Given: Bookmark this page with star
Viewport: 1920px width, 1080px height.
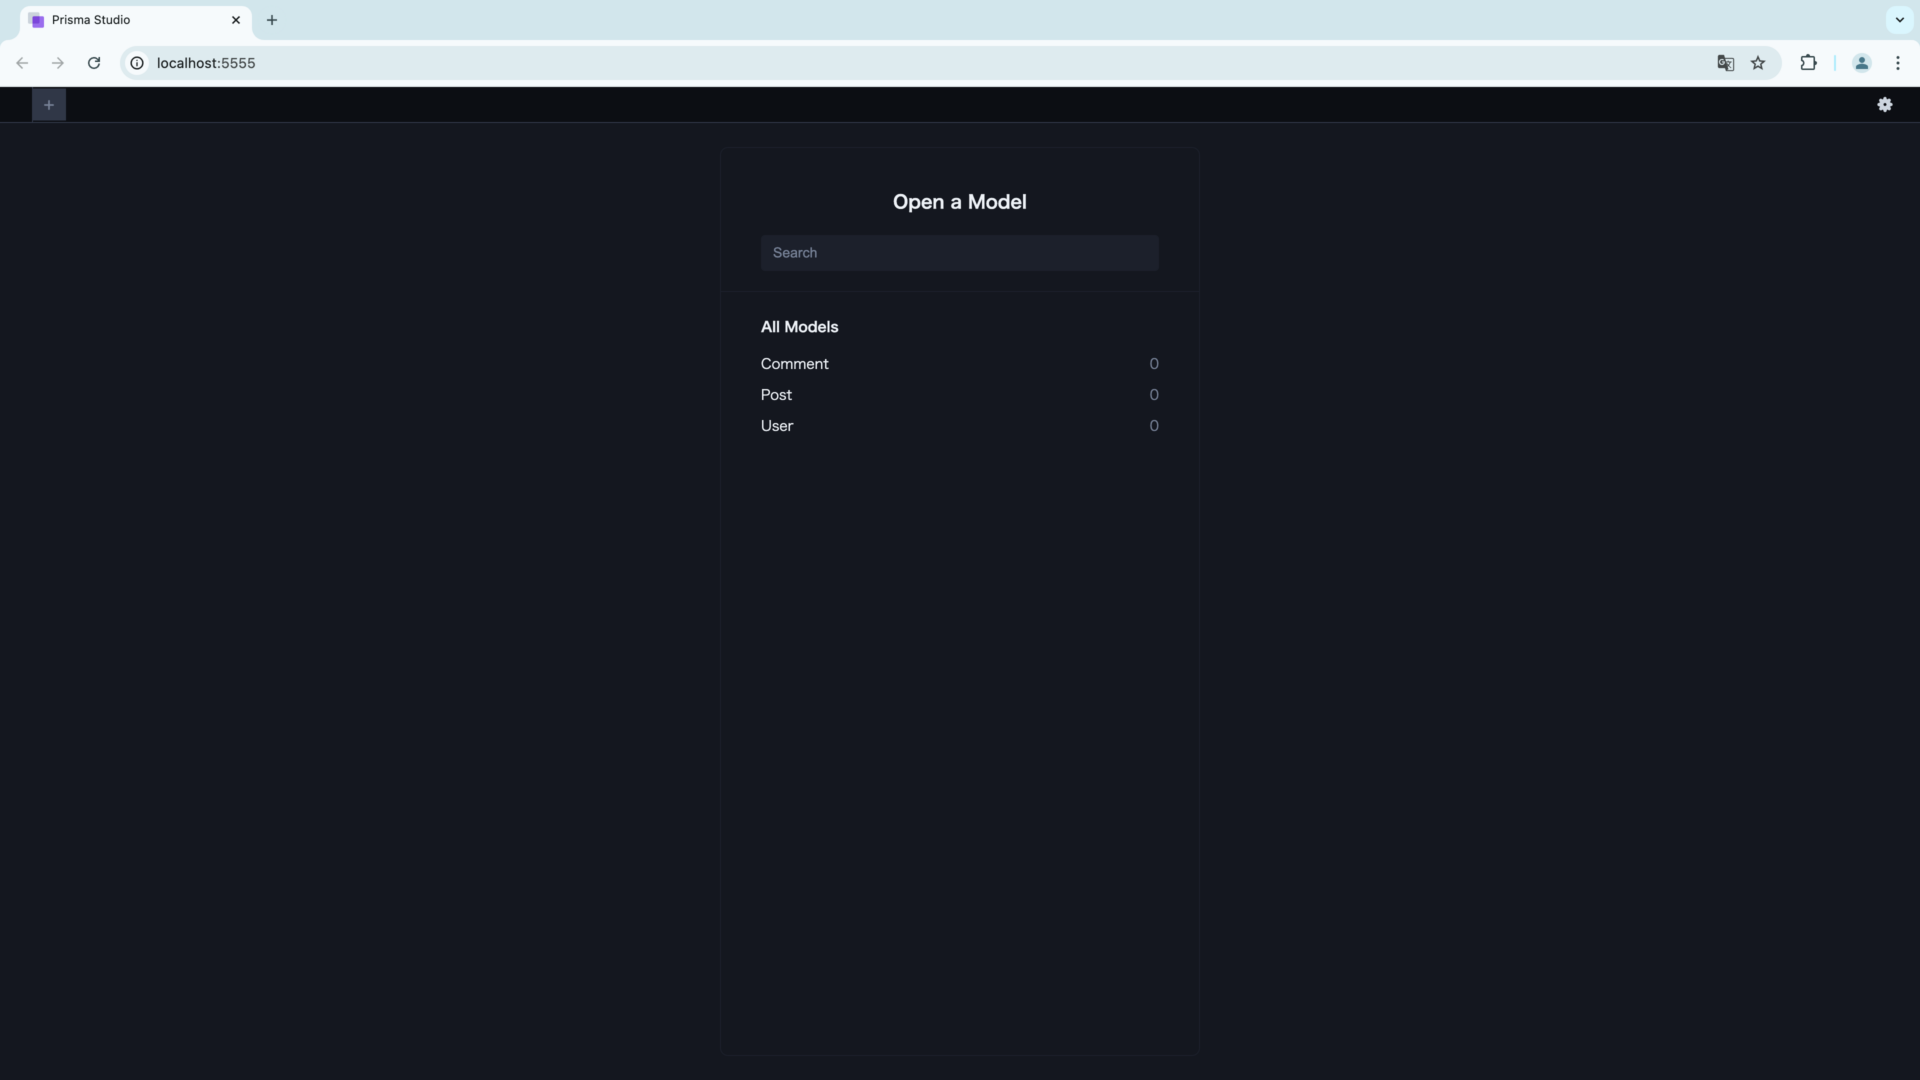Looking at the screenshot, I should click(1758, 63).
